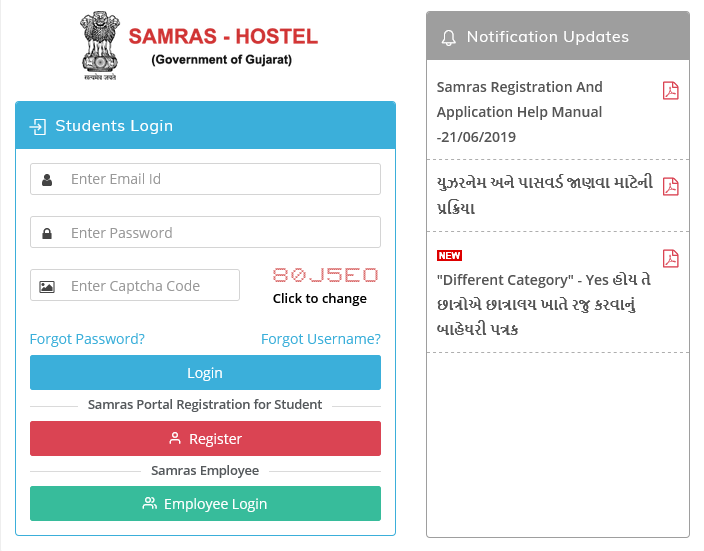Click the image icon in Captcha field

[47, 287]
